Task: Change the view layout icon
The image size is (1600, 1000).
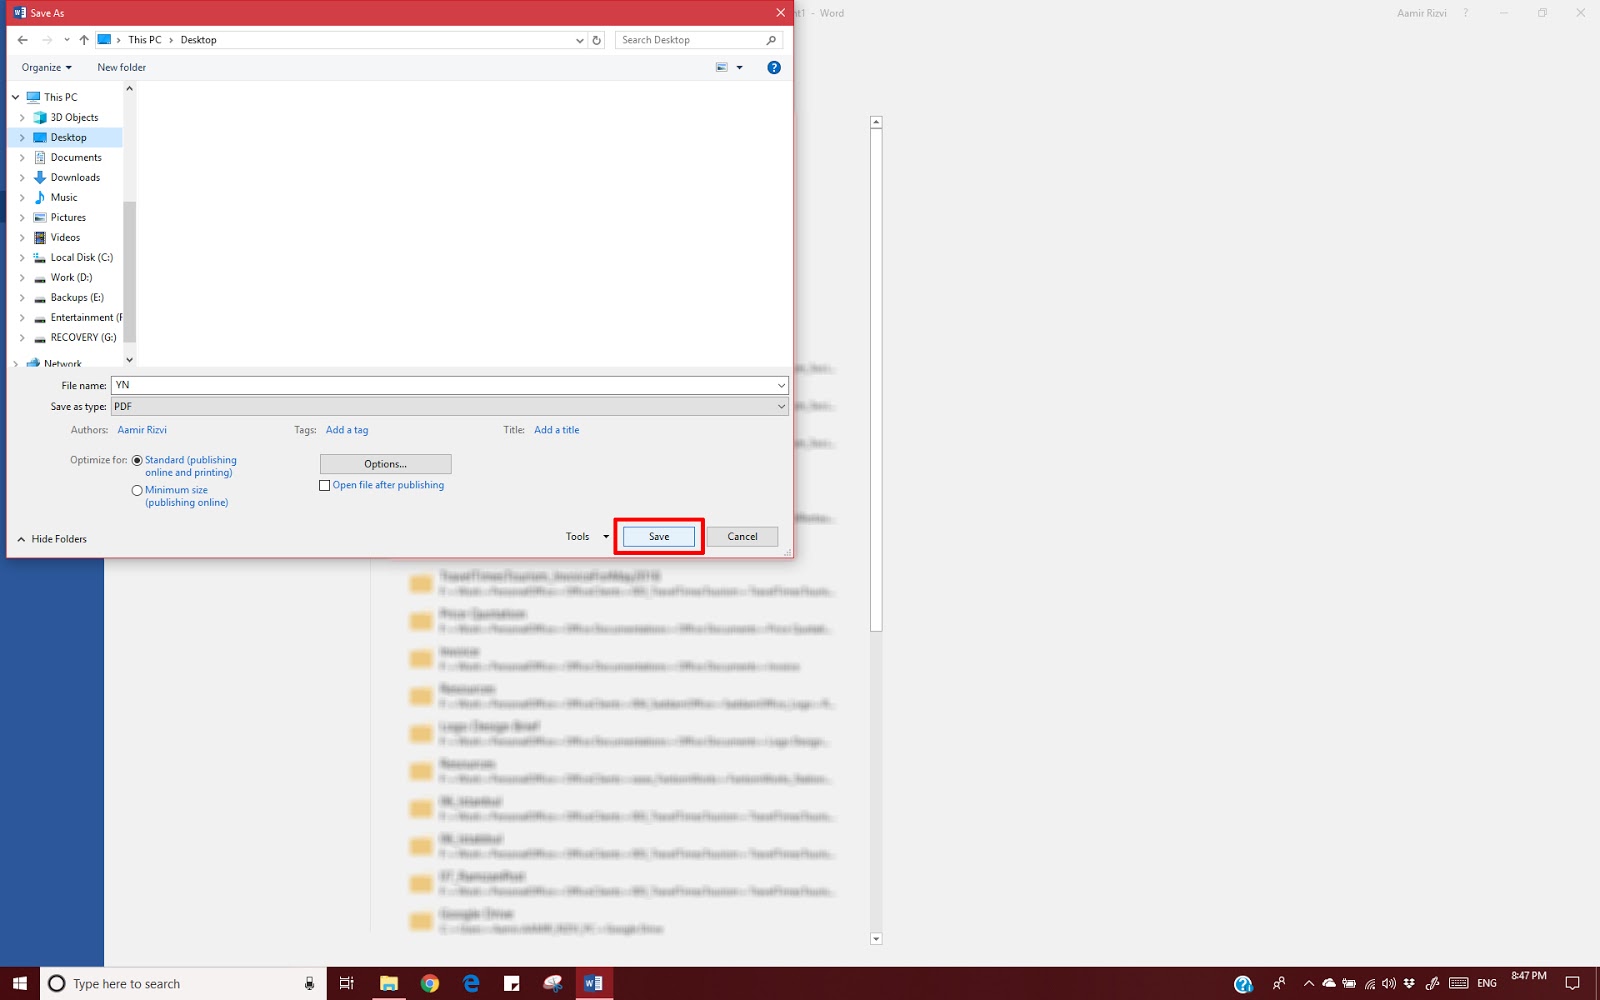Action: point(722,67)
